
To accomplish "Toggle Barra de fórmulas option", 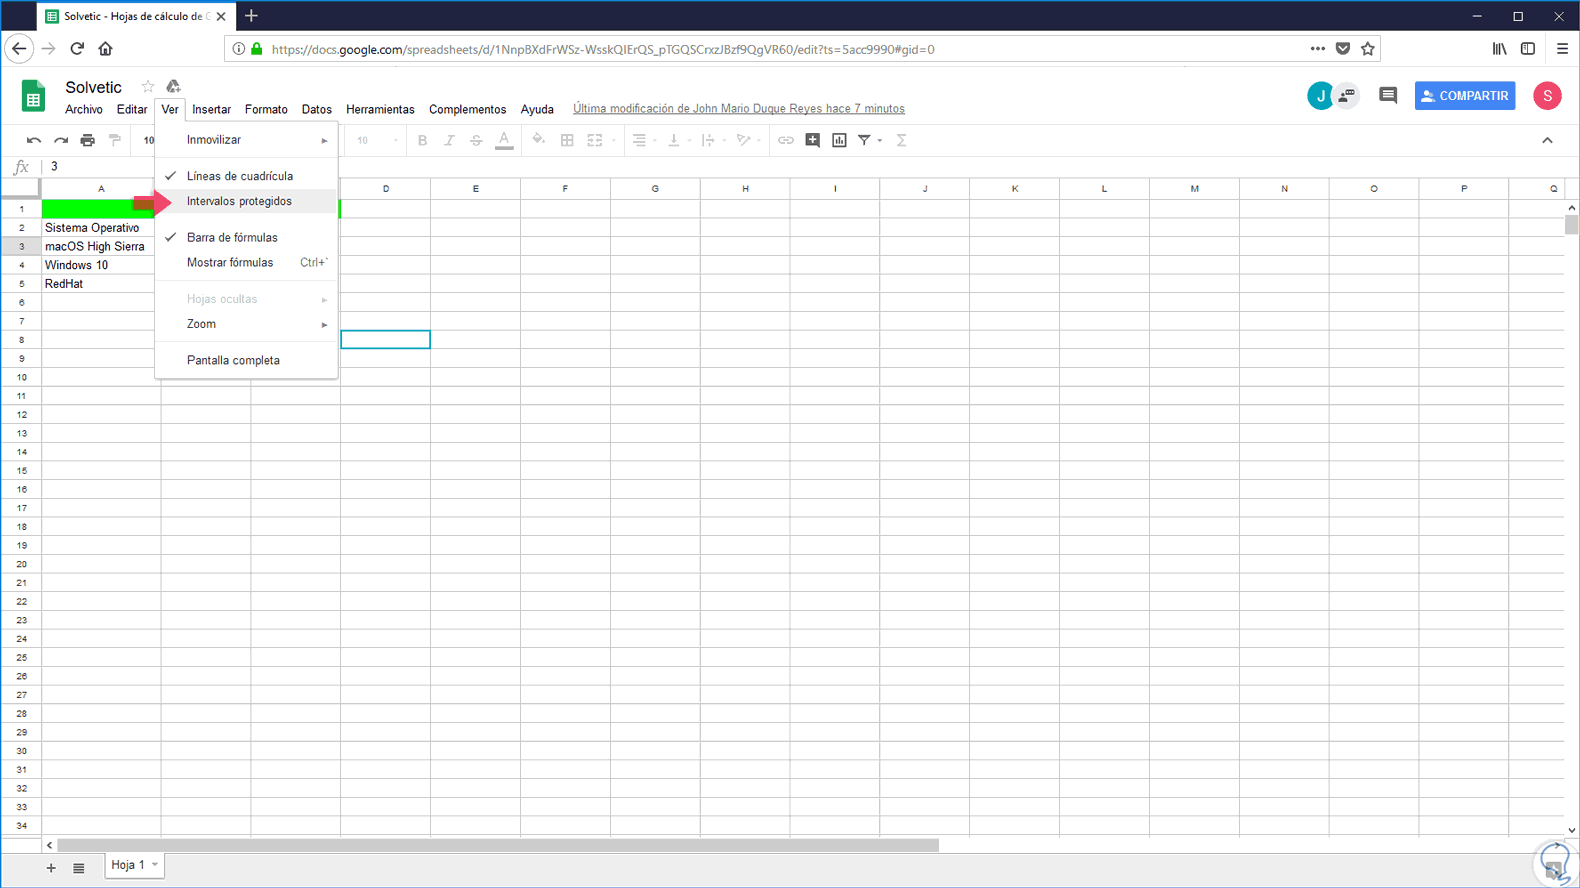I will [x=246, y=237].
